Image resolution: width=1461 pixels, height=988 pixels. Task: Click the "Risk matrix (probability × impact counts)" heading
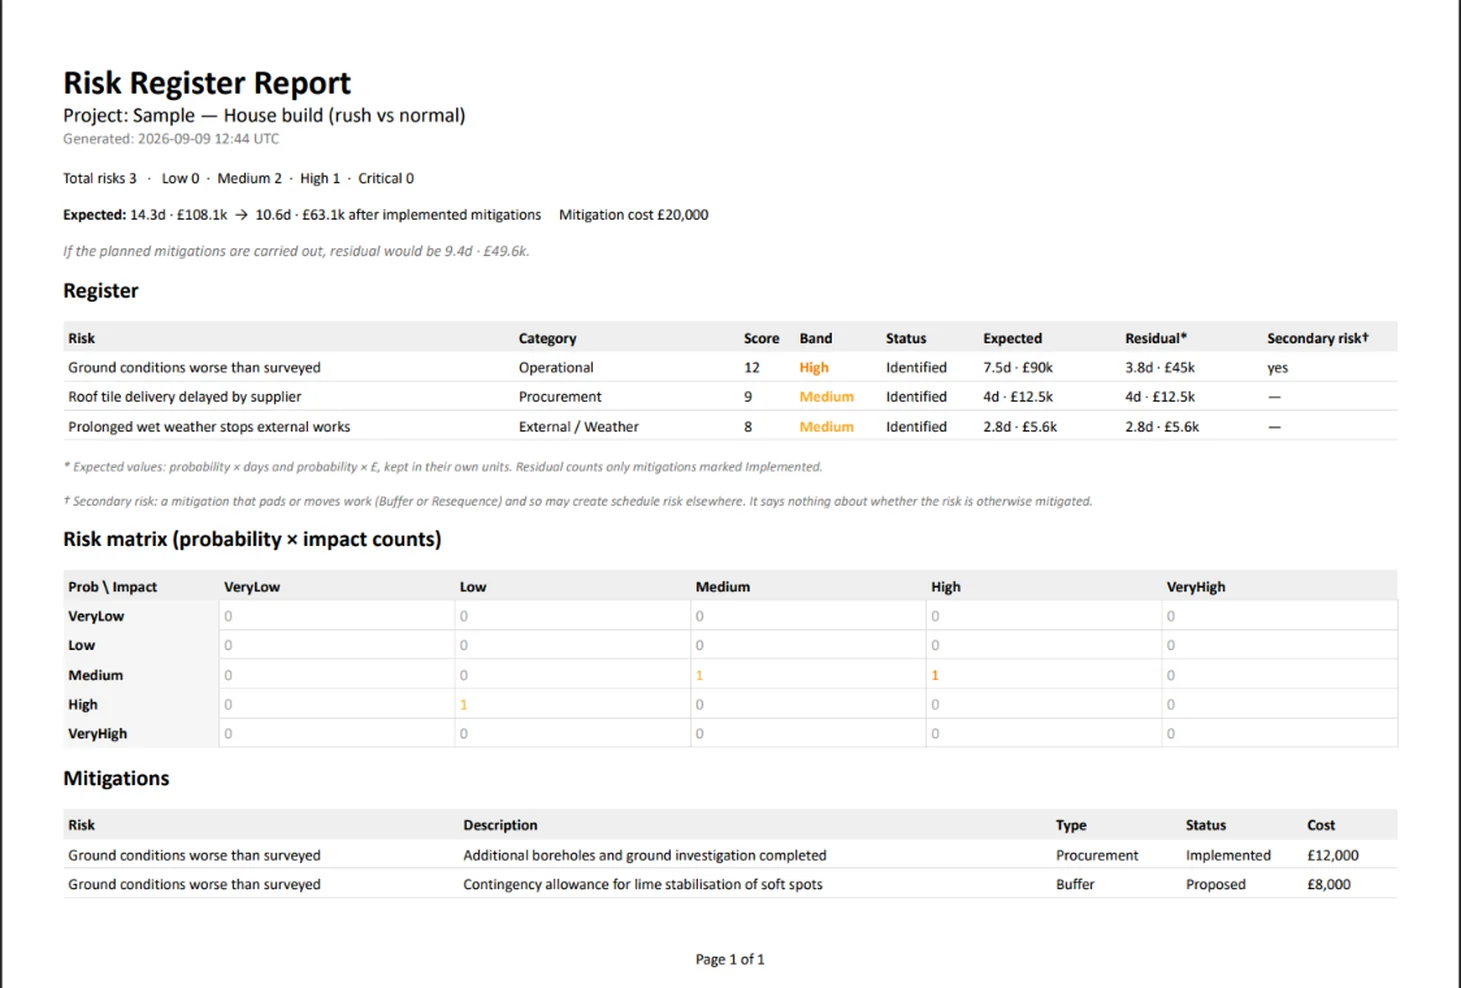(x=252, y=539)
